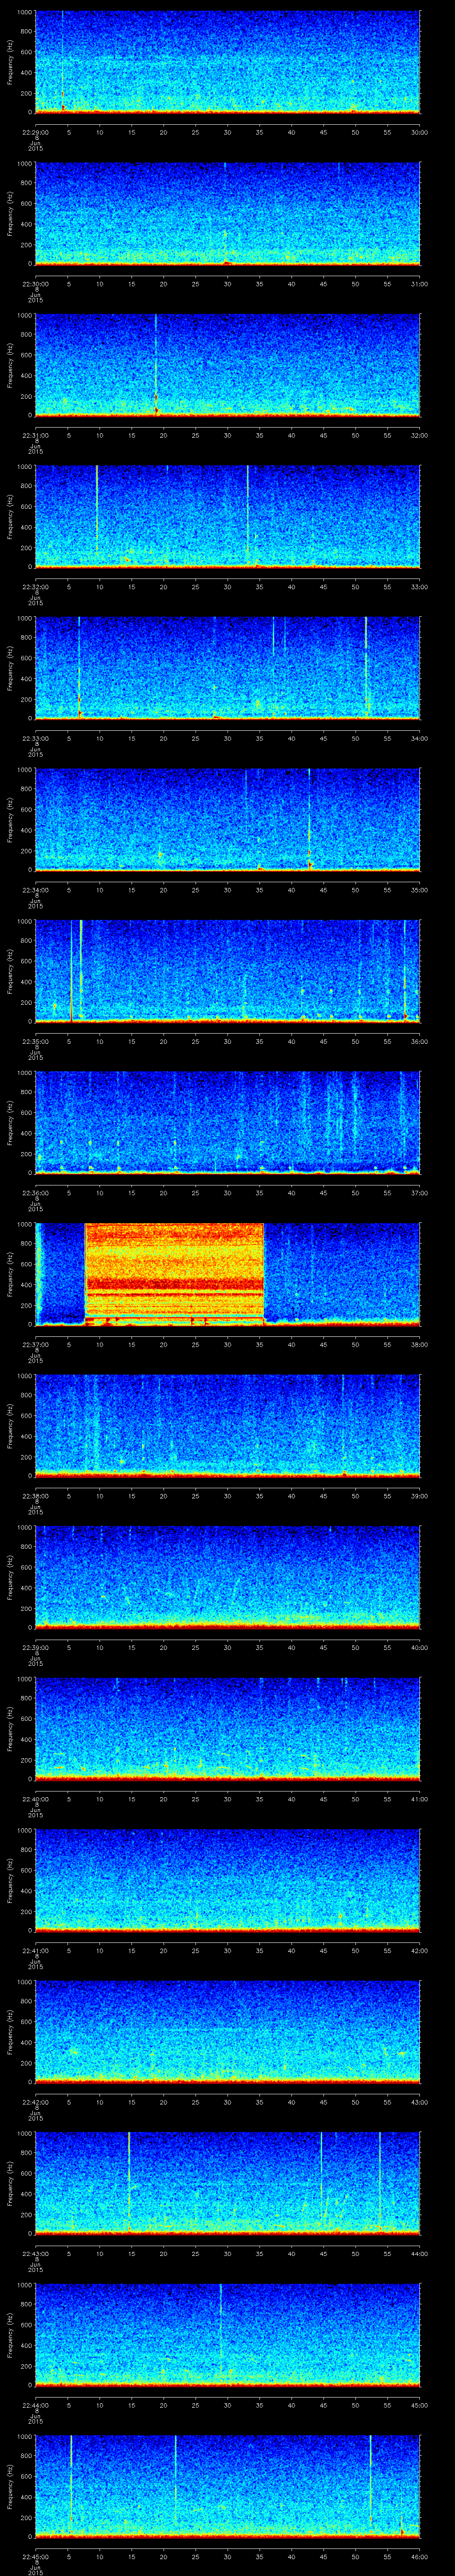This screenshot has height=2576, width=455.
Task: Select the spectrogram panel beginning at 22:40:00
Action: click(227, 1729)
